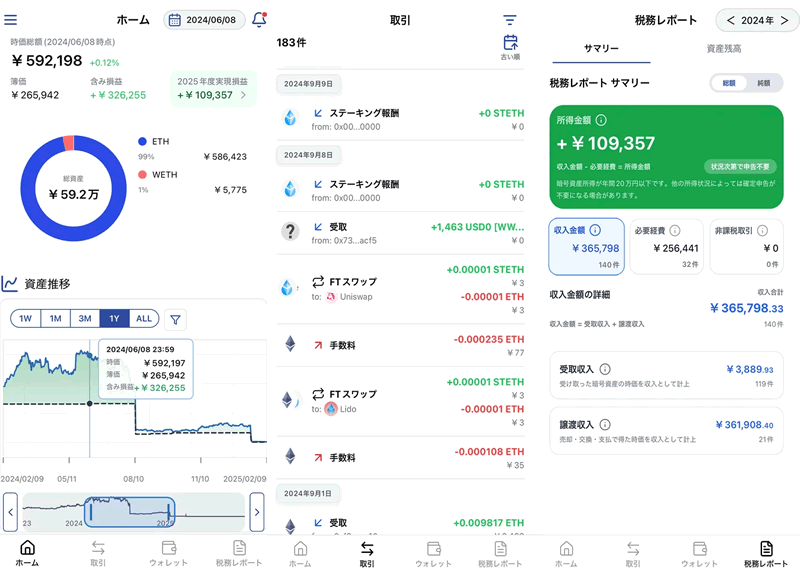Switch the report toggle to 純額
This screenshot has height=577, width=800.
[x=763, y=84]
